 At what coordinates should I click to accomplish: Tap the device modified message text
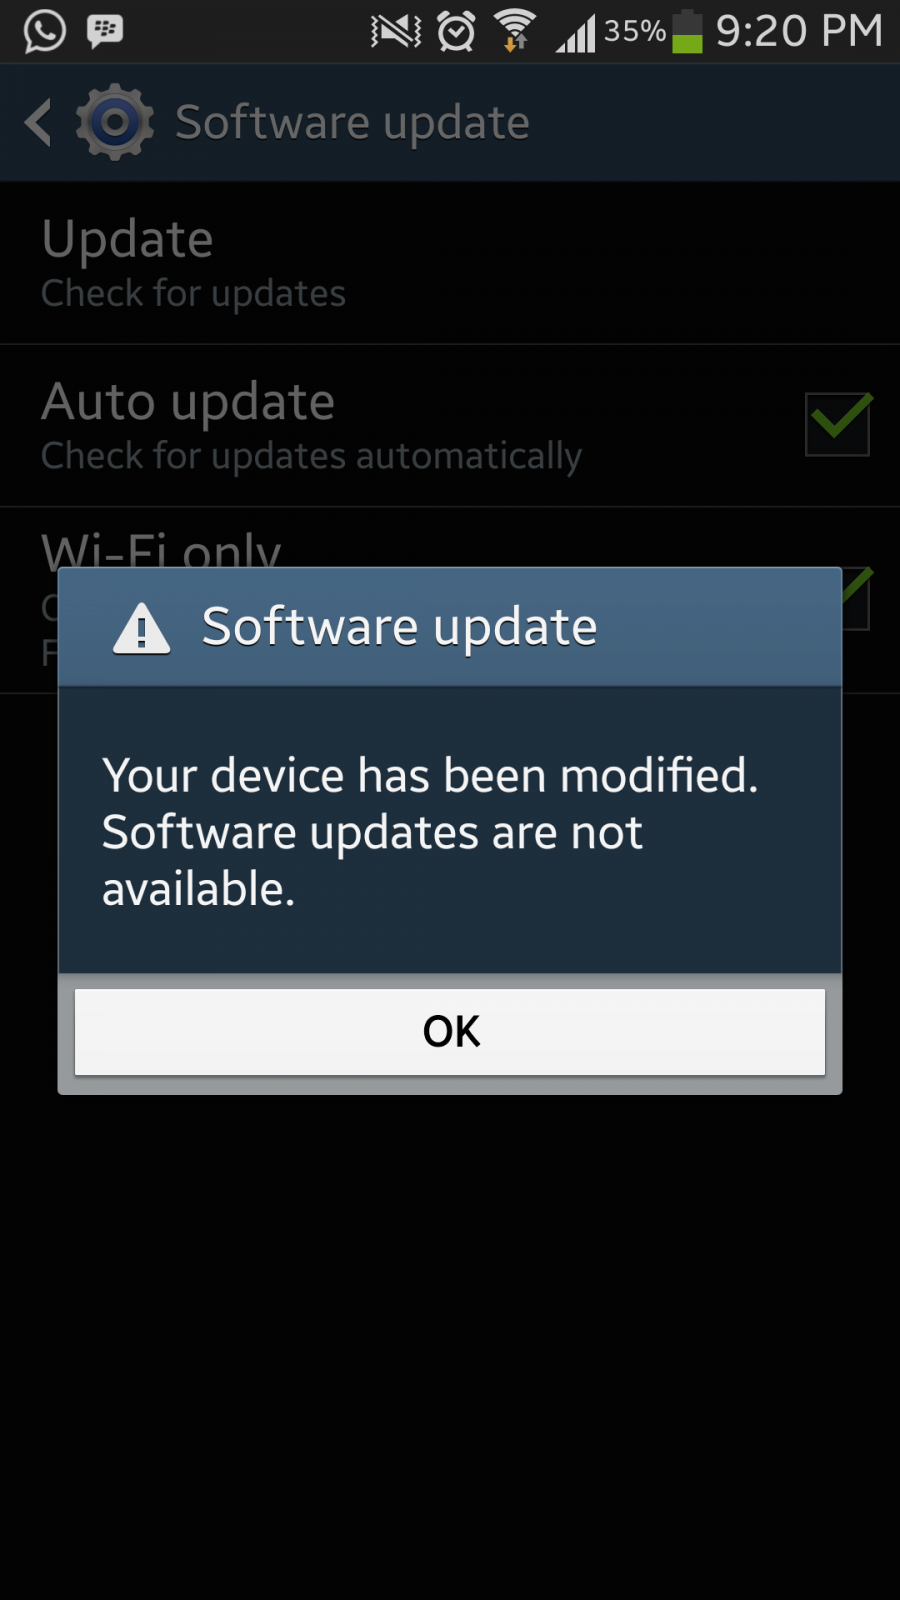click(x=430, y=832)
